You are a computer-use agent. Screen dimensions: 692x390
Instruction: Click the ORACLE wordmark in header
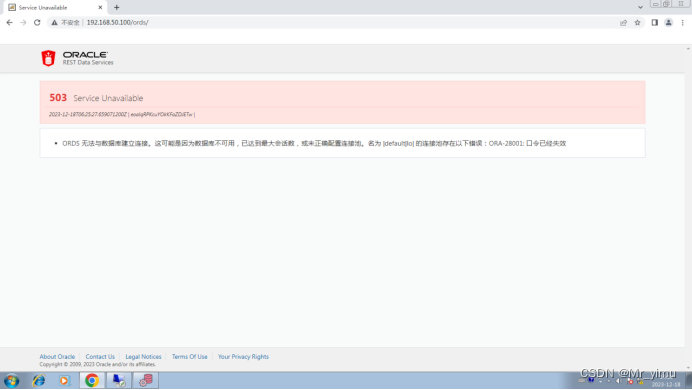click(x=85, y=55)
